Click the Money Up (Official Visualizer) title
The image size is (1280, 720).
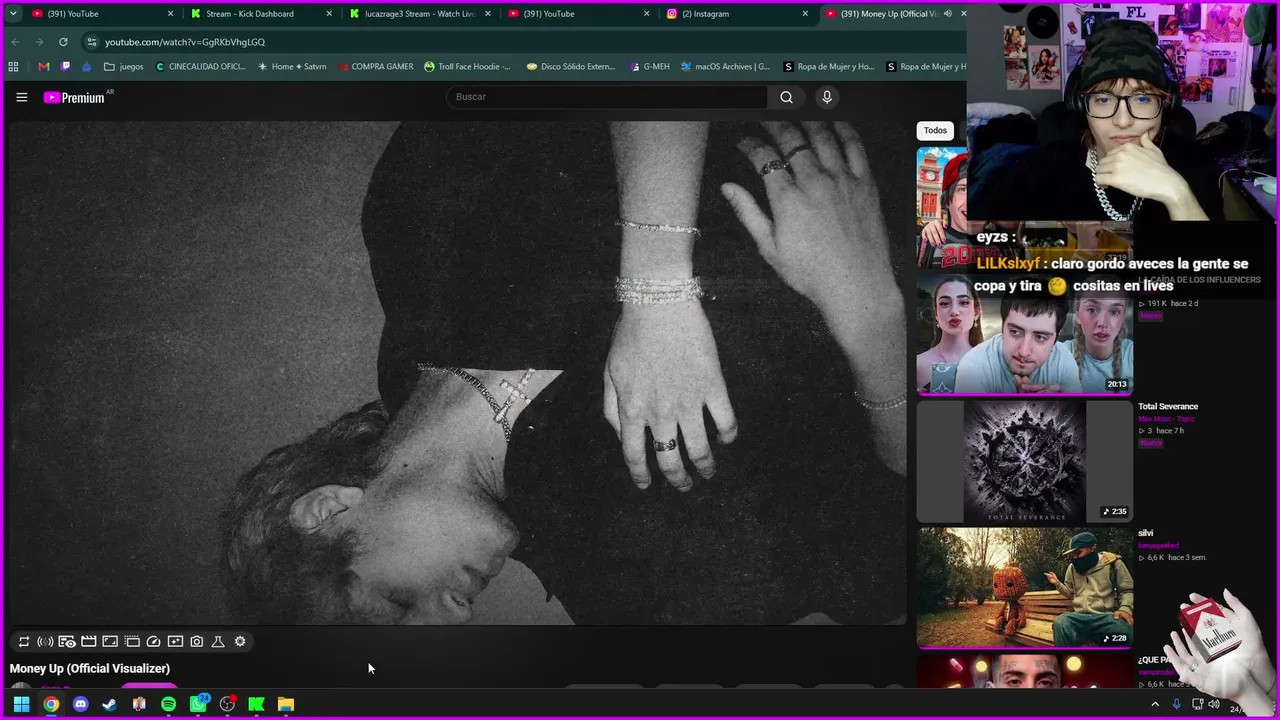click(90, 669)
